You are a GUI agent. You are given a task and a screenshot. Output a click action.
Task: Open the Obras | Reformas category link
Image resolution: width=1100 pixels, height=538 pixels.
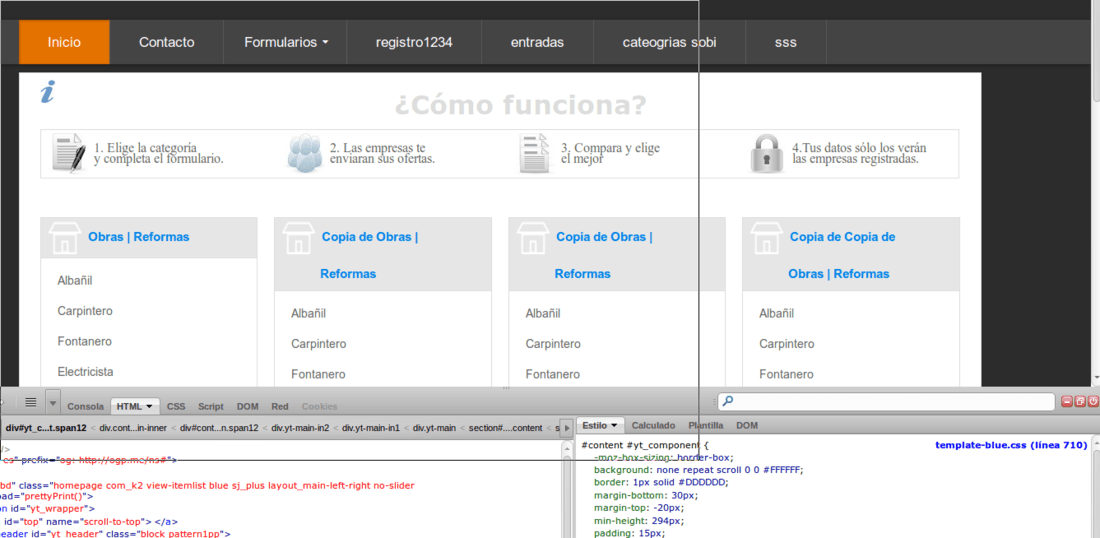[x=139, y=237]
